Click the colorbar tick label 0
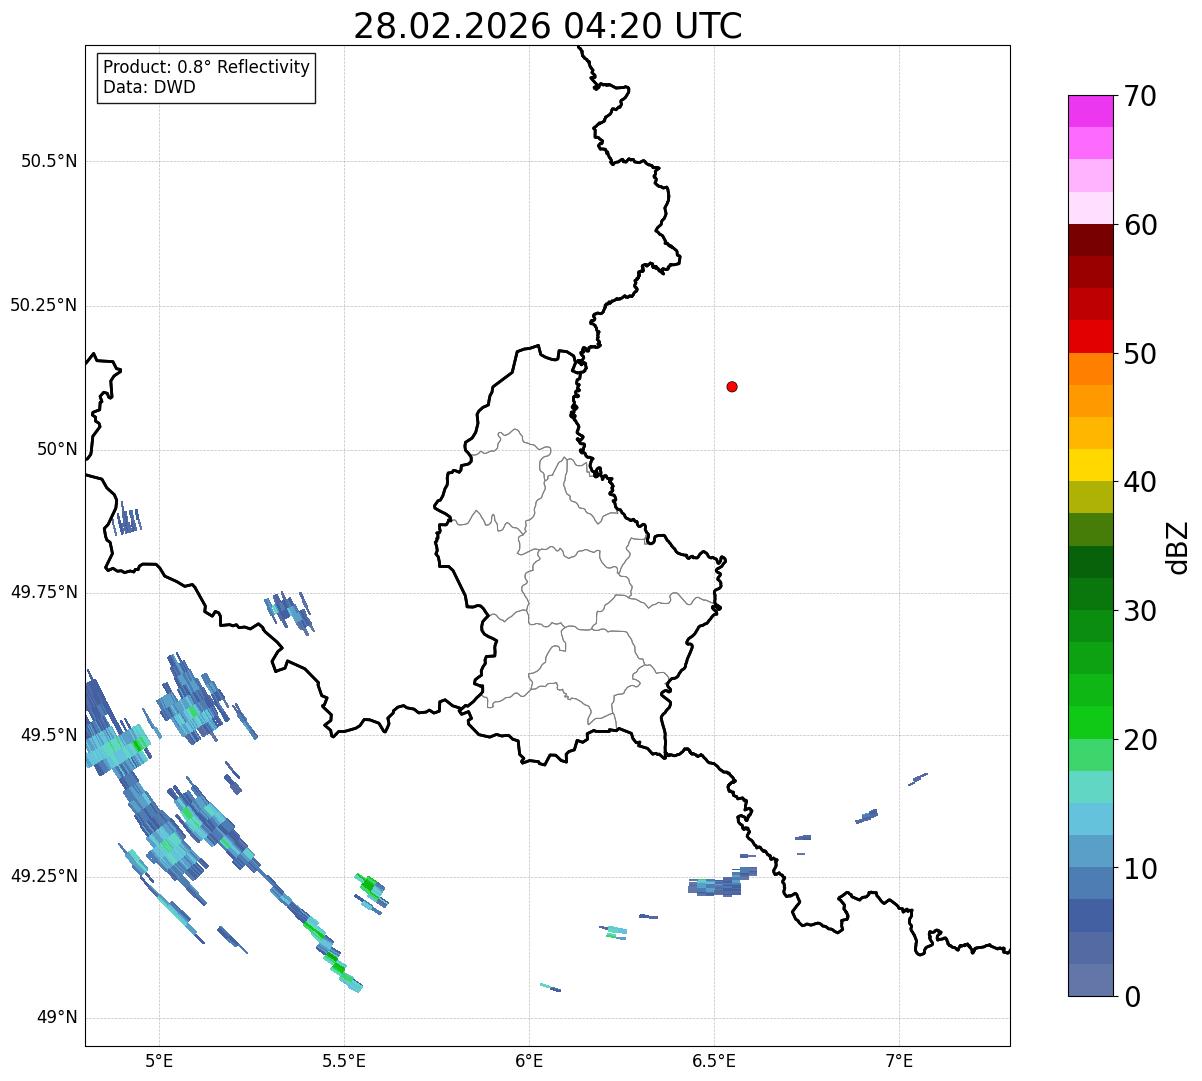 pos(1132,997)
